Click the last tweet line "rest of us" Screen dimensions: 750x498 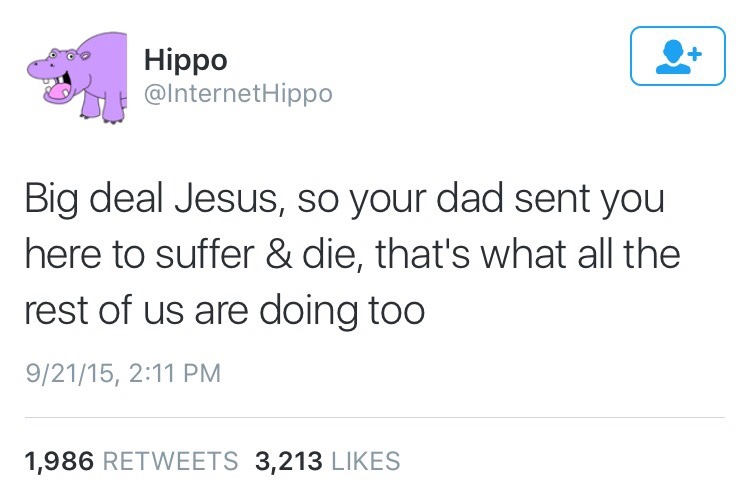224,309
